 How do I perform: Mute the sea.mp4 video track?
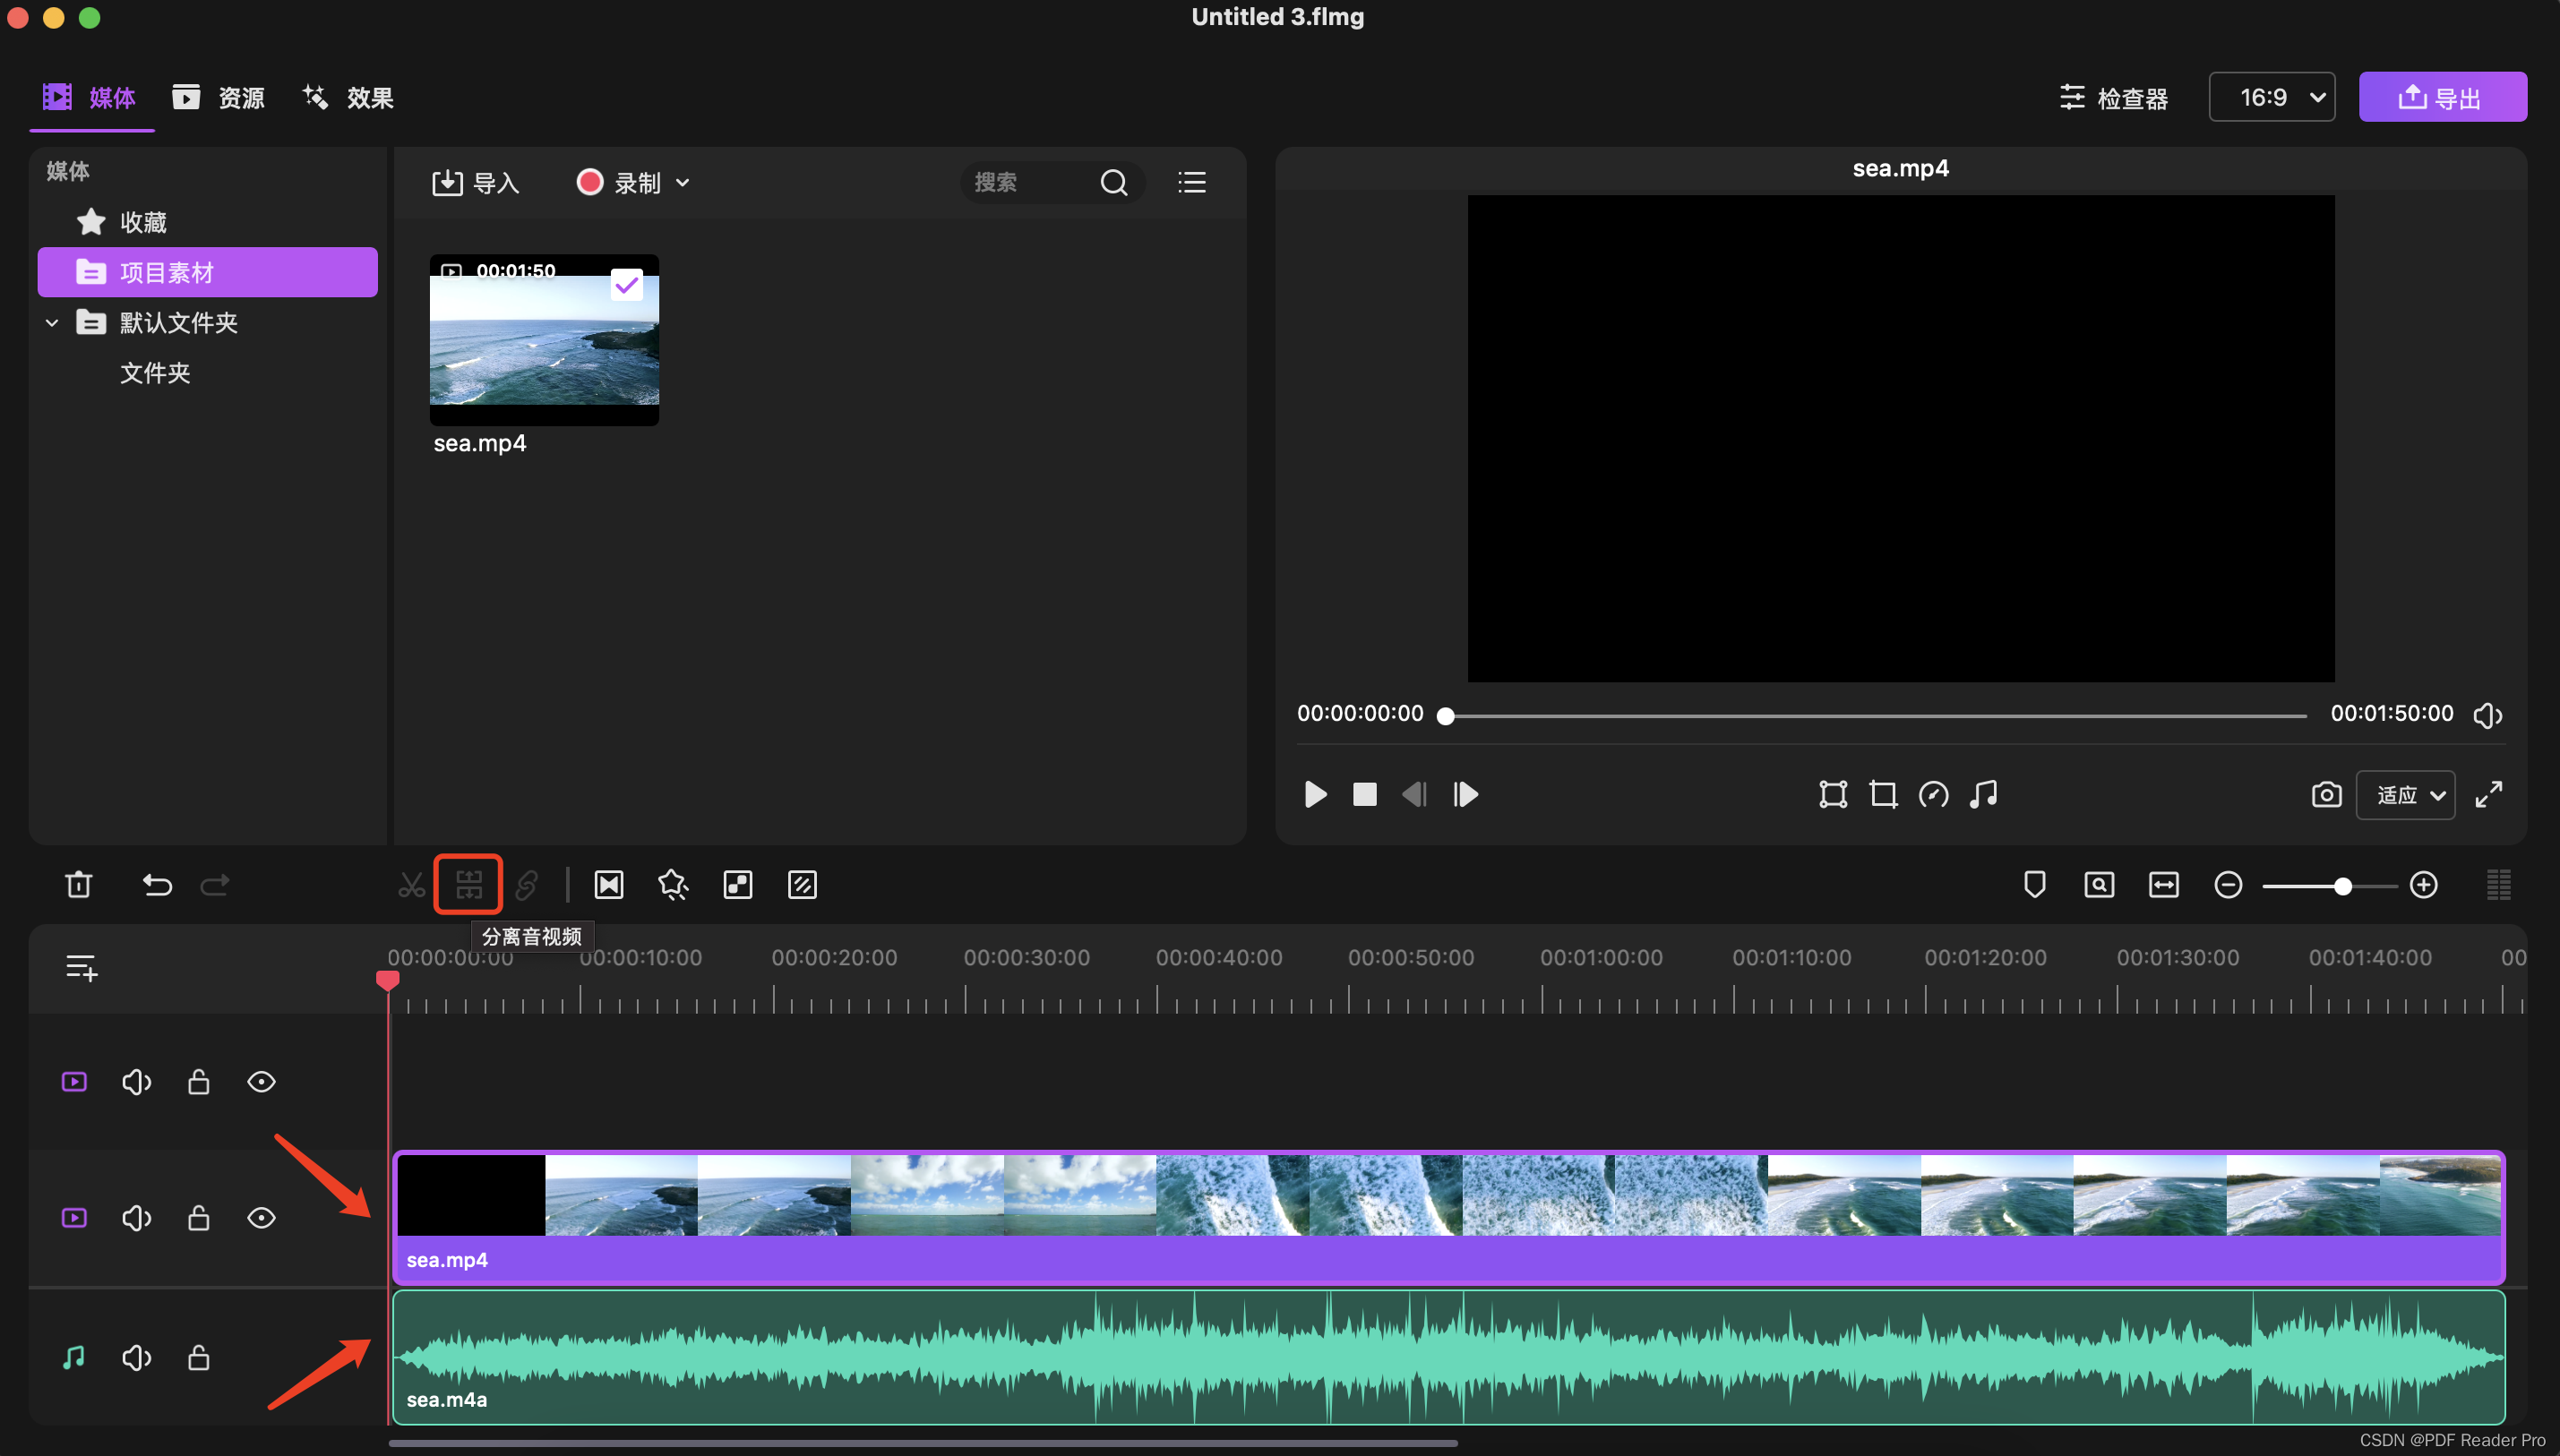click(x=137, y=1218)
